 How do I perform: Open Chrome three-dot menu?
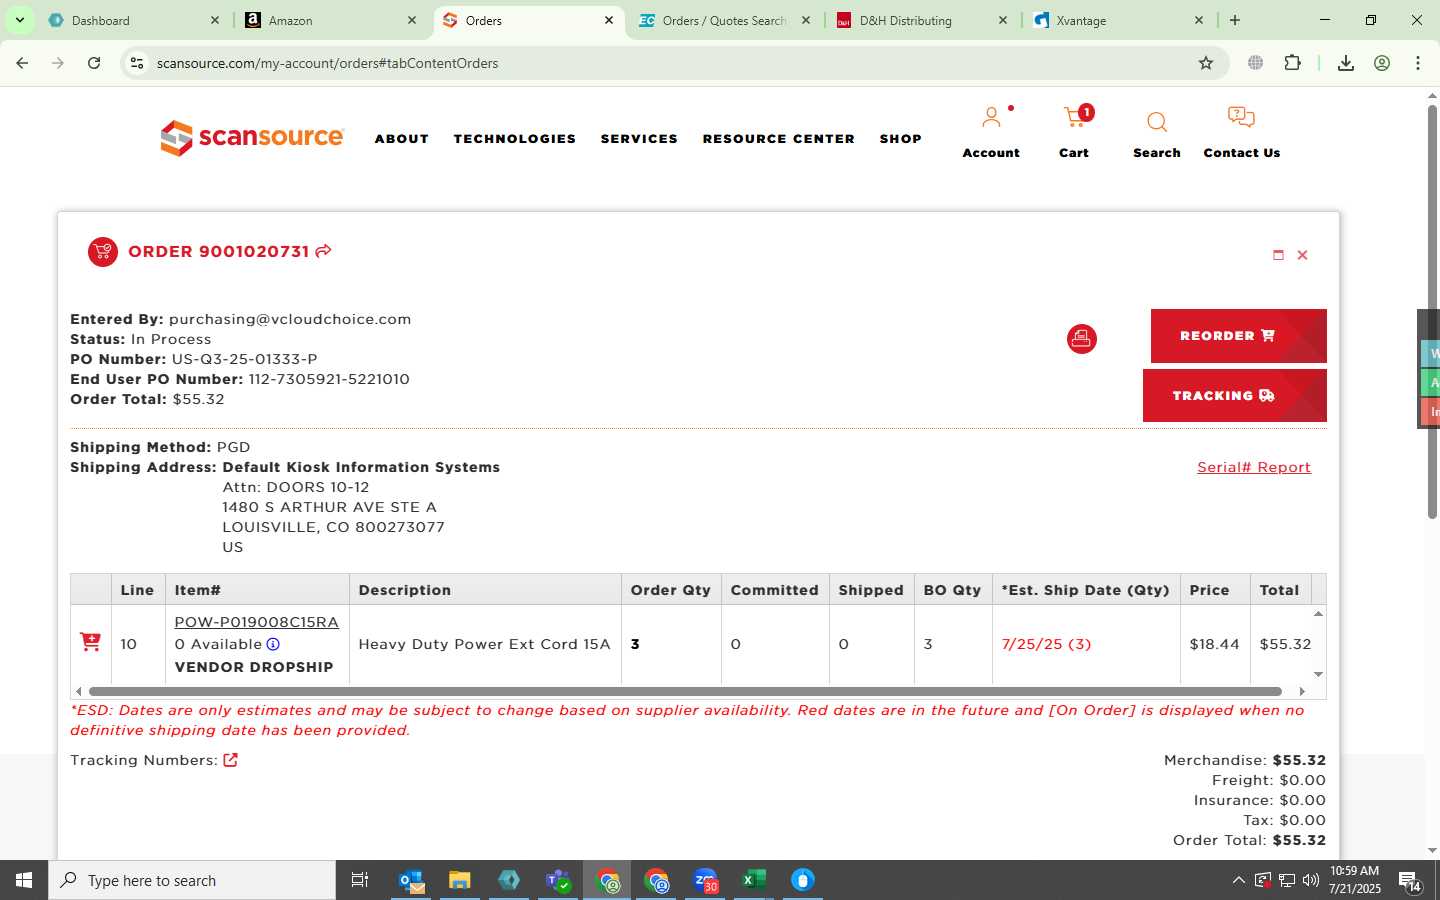(x=1418, y=63)
